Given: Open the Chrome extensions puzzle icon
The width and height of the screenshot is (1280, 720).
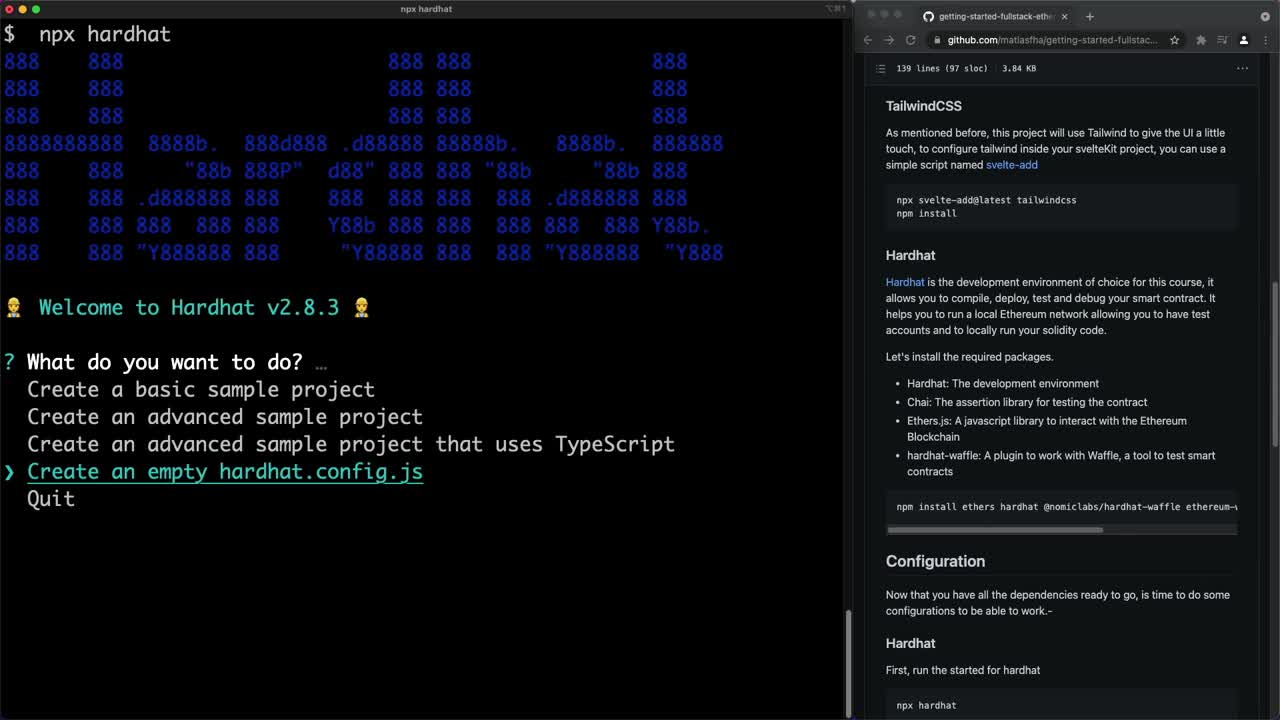Looking at the screenshot, I should click(x=1201, y=40).
